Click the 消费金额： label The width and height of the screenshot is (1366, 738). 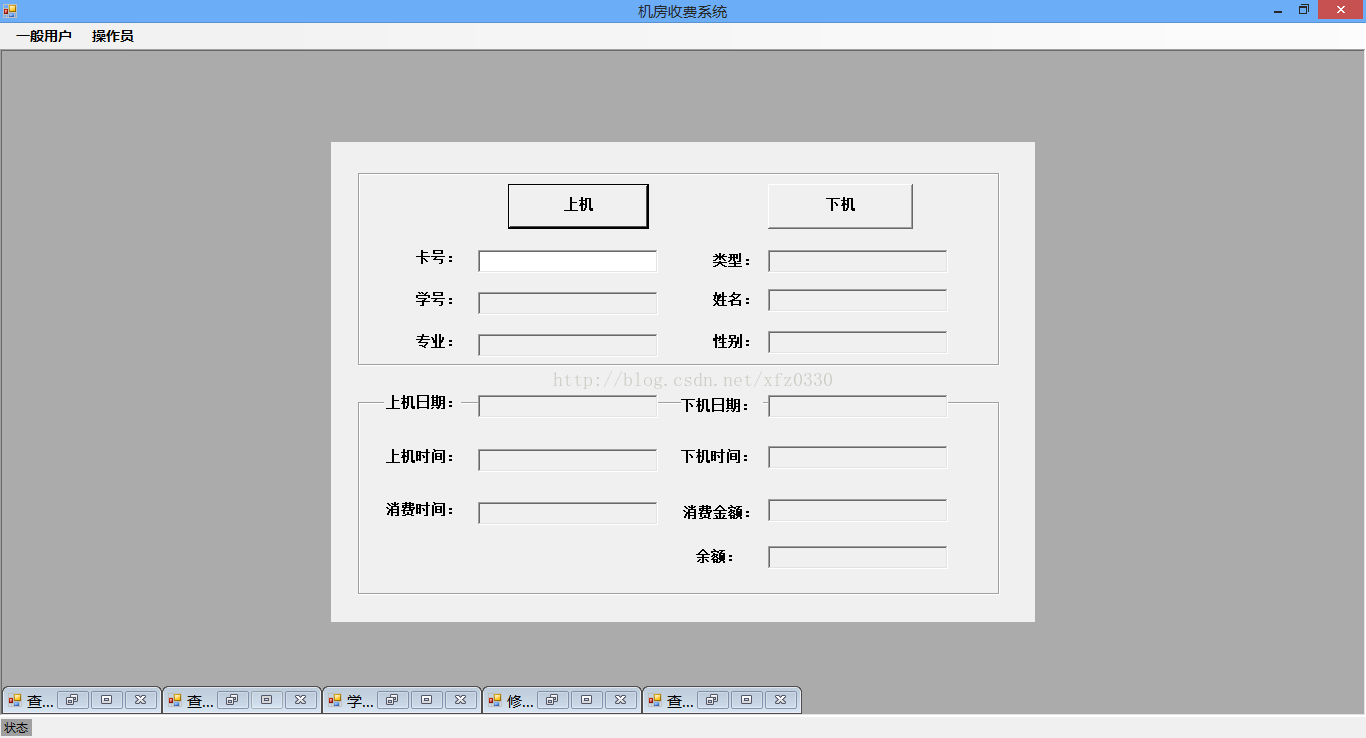tap(717, 513)
